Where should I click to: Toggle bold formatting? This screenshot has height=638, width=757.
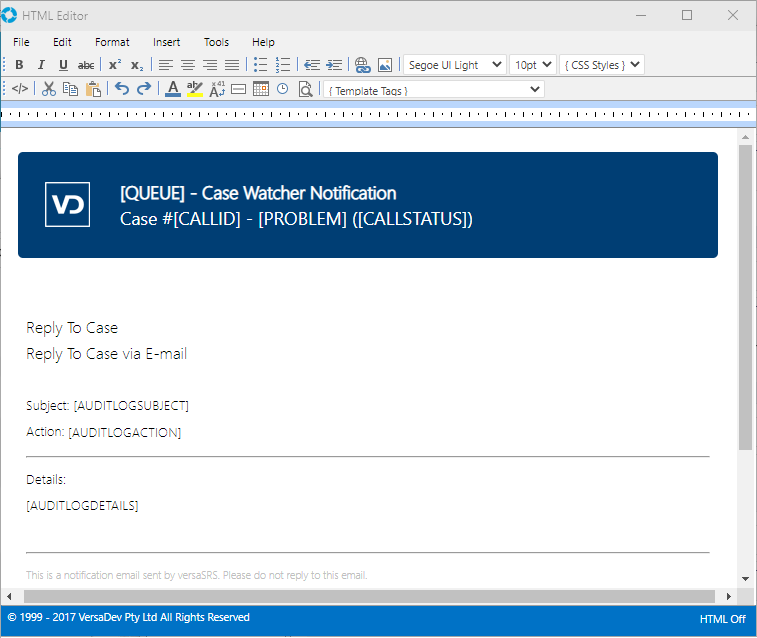(19, 65)
